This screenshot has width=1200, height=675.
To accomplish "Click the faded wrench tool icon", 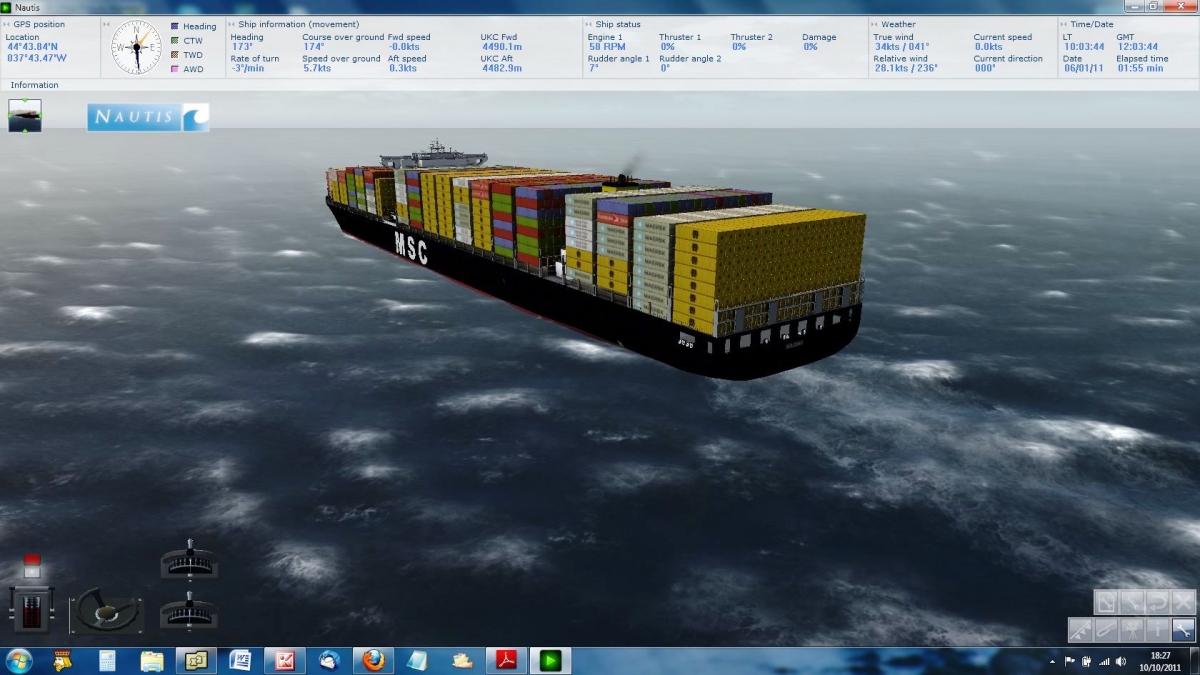I will coord(1132,602).
